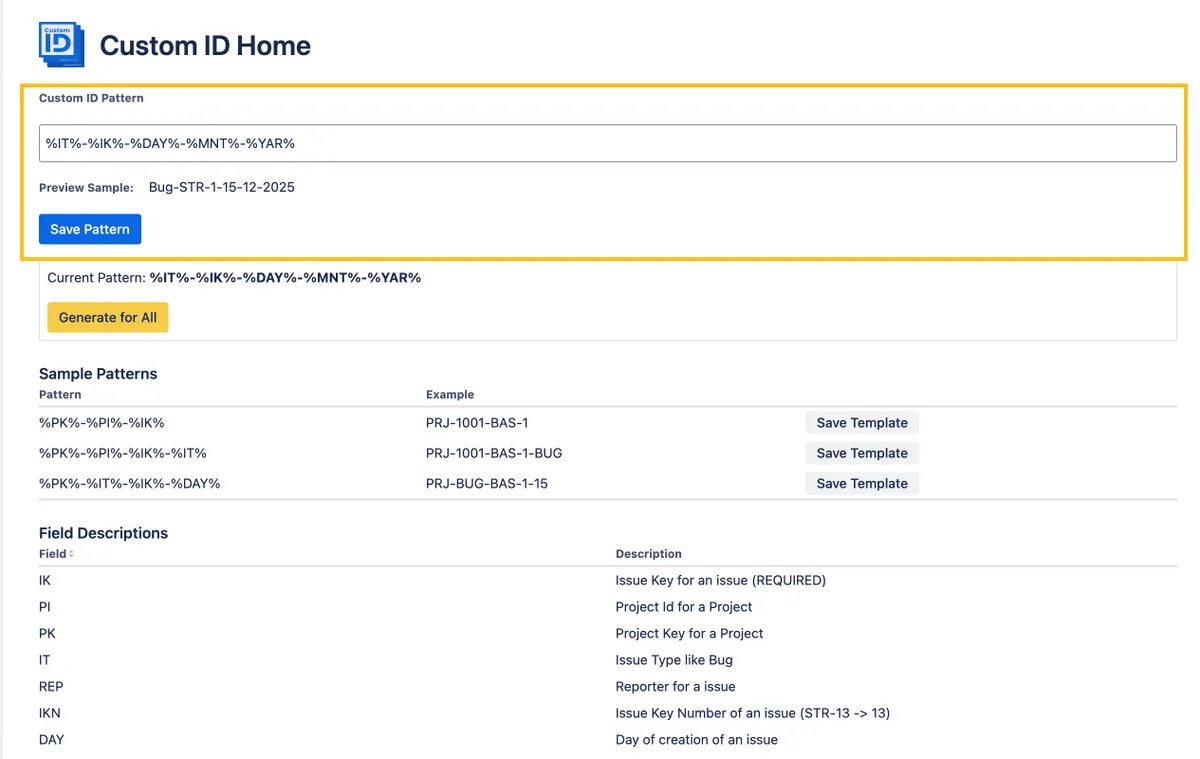Select pattern %PK%-%PI%-%IK%-%IT%
The width and height of the screenshot is (1200, 759).
[123, 453]
